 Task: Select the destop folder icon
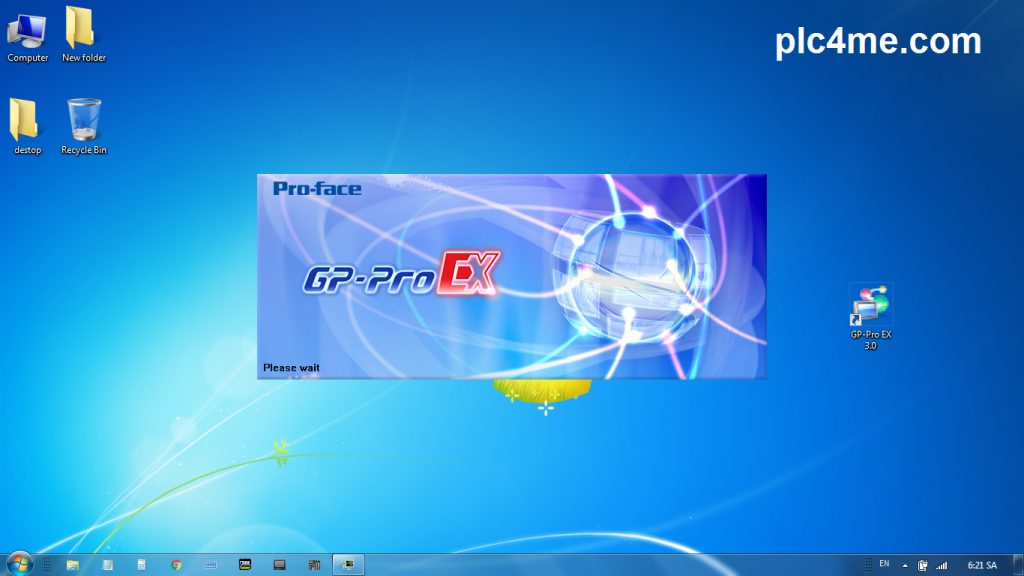pyautogui.click(x=27, y=126)
